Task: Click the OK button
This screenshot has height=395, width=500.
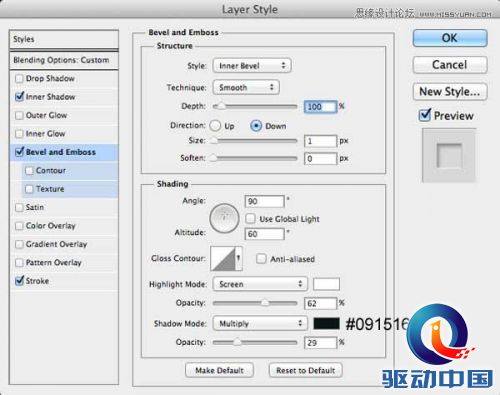Action: point(450,38)
